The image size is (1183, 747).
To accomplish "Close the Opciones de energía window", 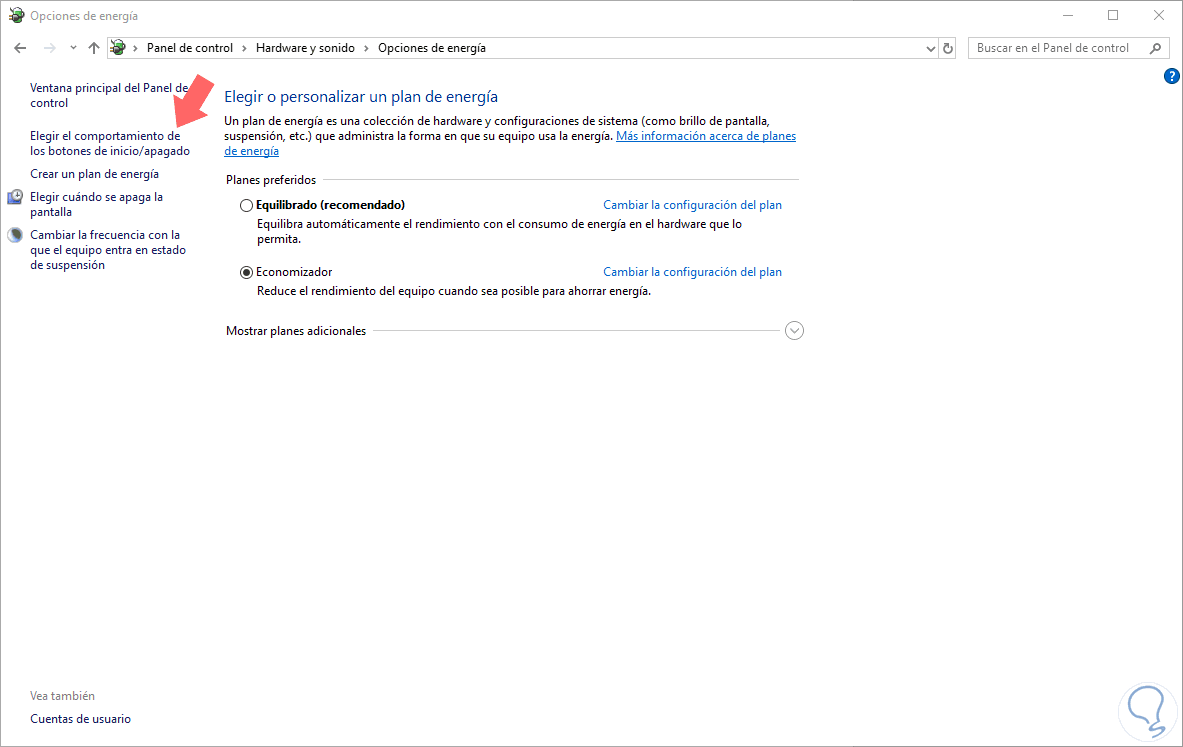I will 1159,15.
